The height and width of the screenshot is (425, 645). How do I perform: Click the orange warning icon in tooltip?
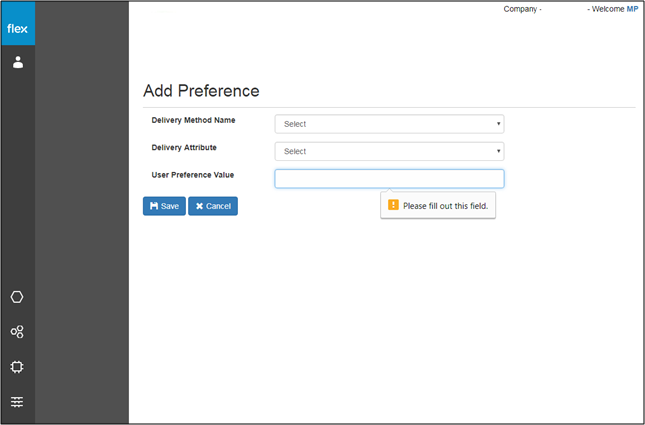click(393, 205)
